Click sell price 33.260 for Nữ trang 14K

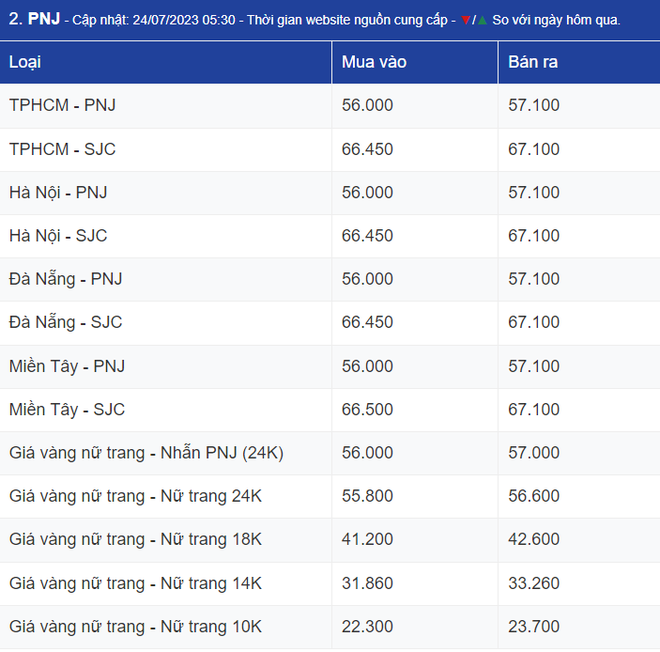pos(534,583)
